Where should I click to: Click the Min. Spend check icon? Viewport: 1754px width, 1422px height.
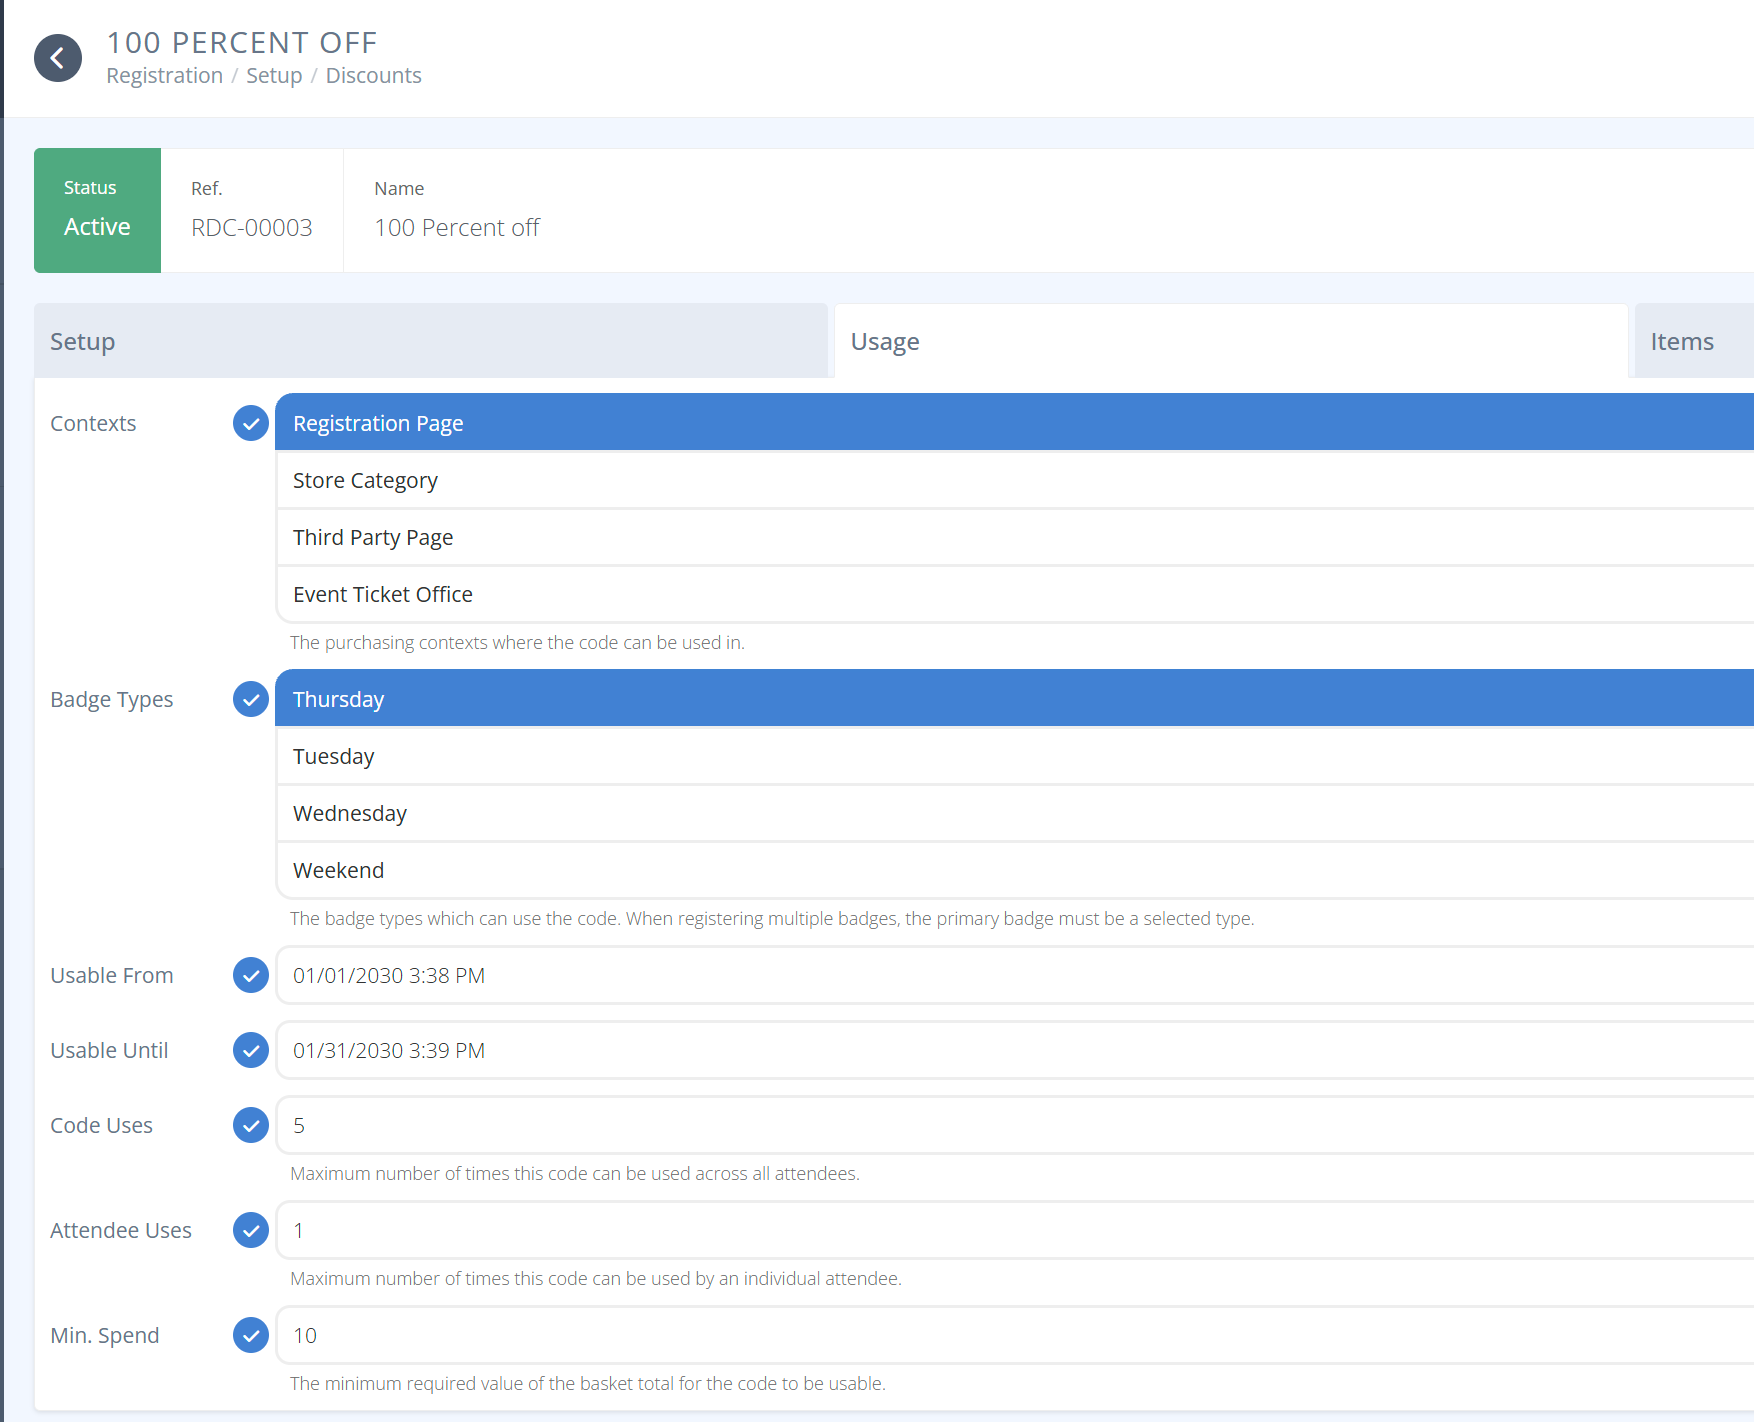(x=250, y=1335)
